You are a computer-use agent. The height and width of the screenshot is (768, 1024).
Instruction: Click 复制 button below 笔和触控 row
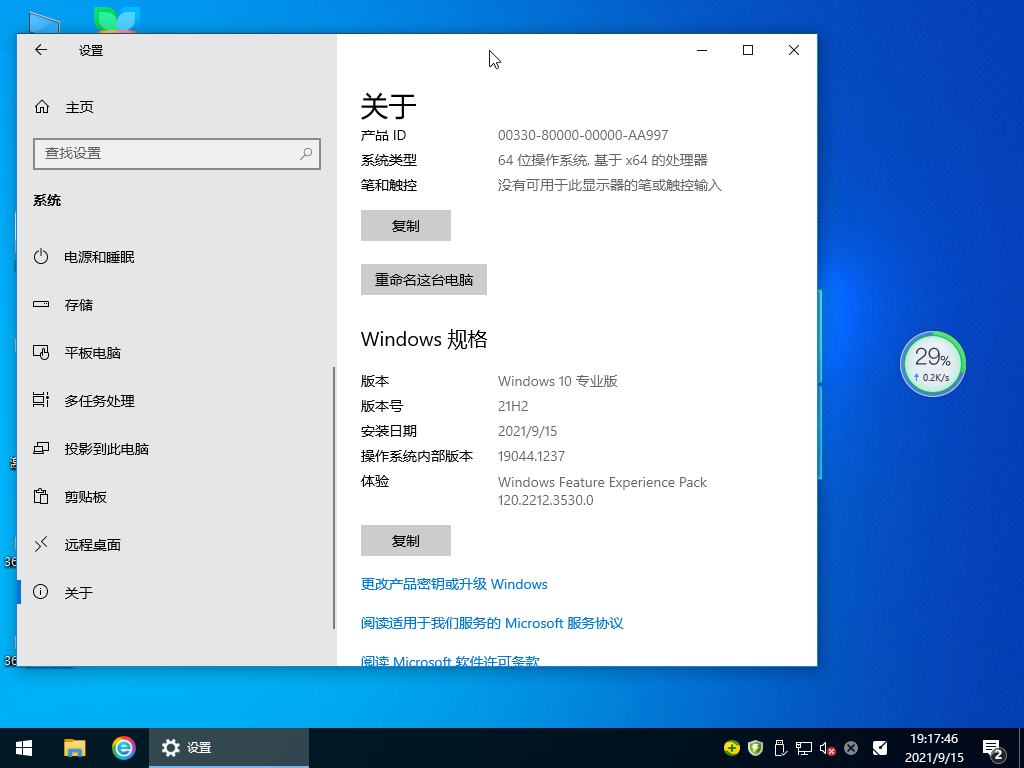click(405, 226)
